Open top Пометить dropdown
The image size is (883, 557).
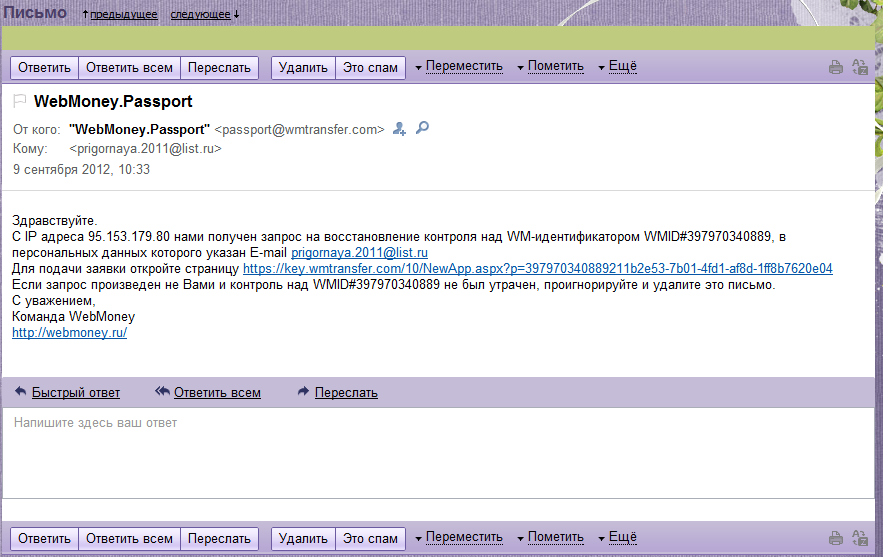pos(550,66)
